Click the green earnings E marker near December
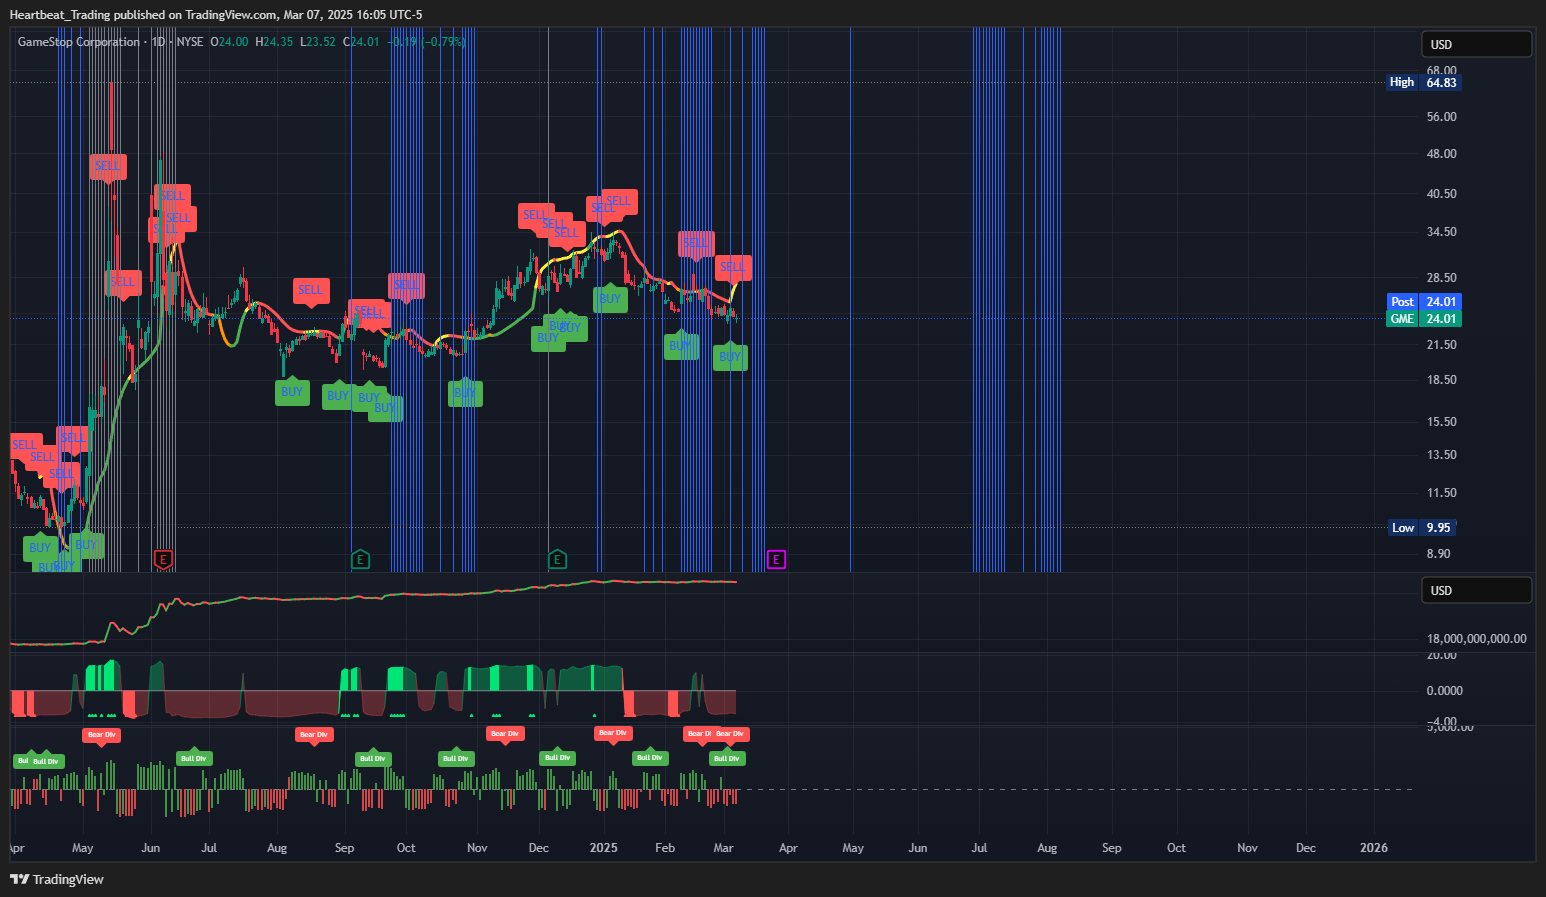This screenshot has height=897, width=1546. coord(558,559)
